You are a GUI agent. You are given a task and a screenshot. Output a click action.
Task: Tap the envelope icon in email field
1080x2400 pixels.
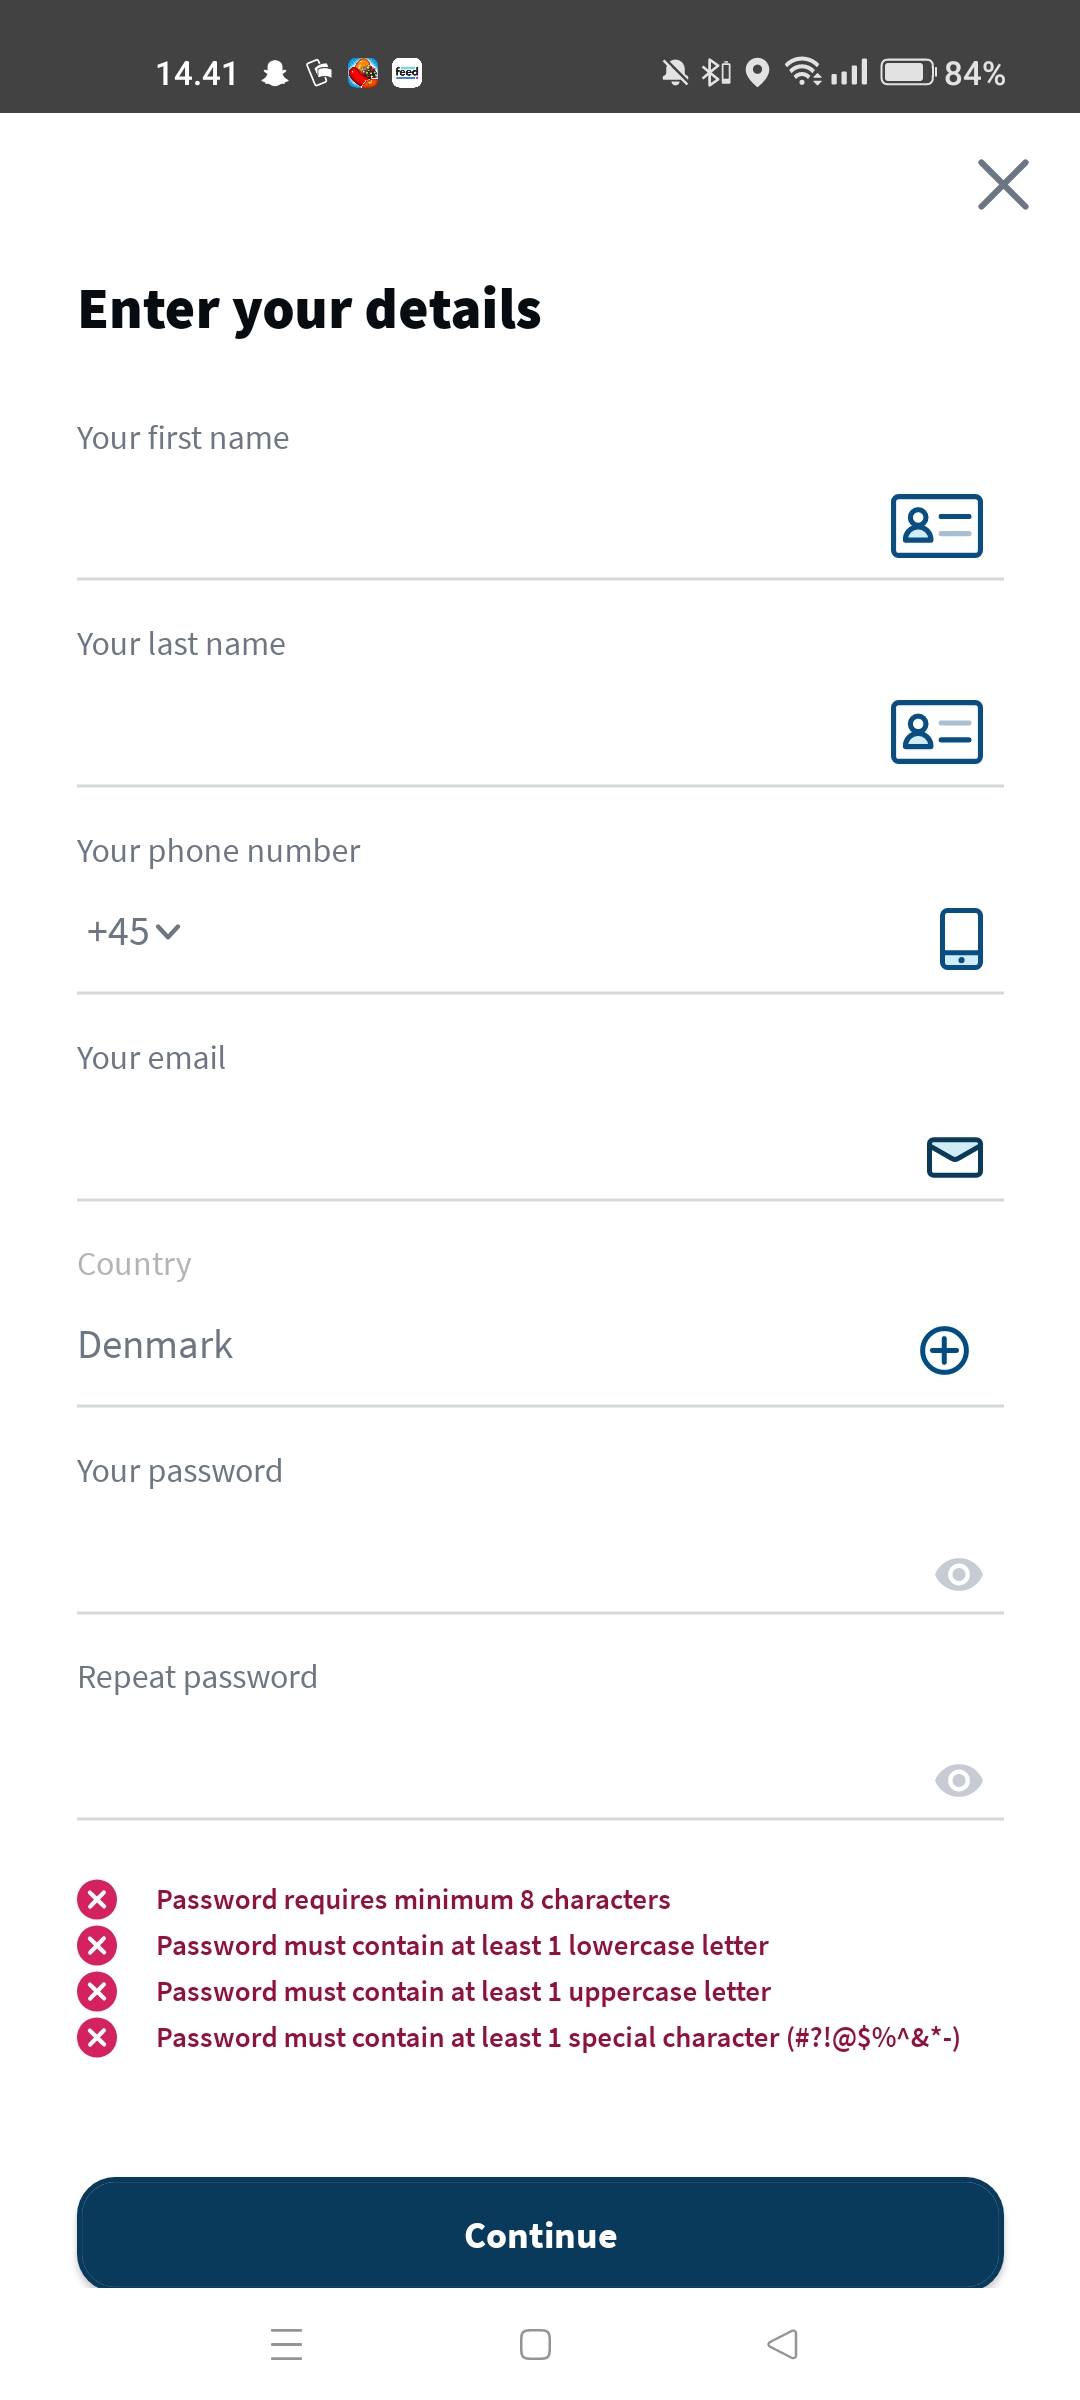pyautogui.click(x=955, y=1157)
